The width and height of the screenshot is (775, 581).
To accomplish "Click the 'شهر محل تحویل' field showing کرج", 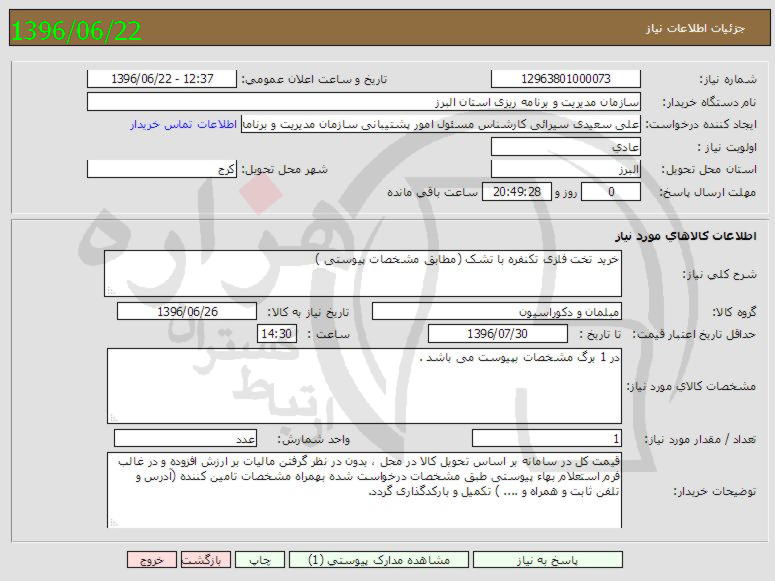I will pyautogui.click(x=162, y=169).
